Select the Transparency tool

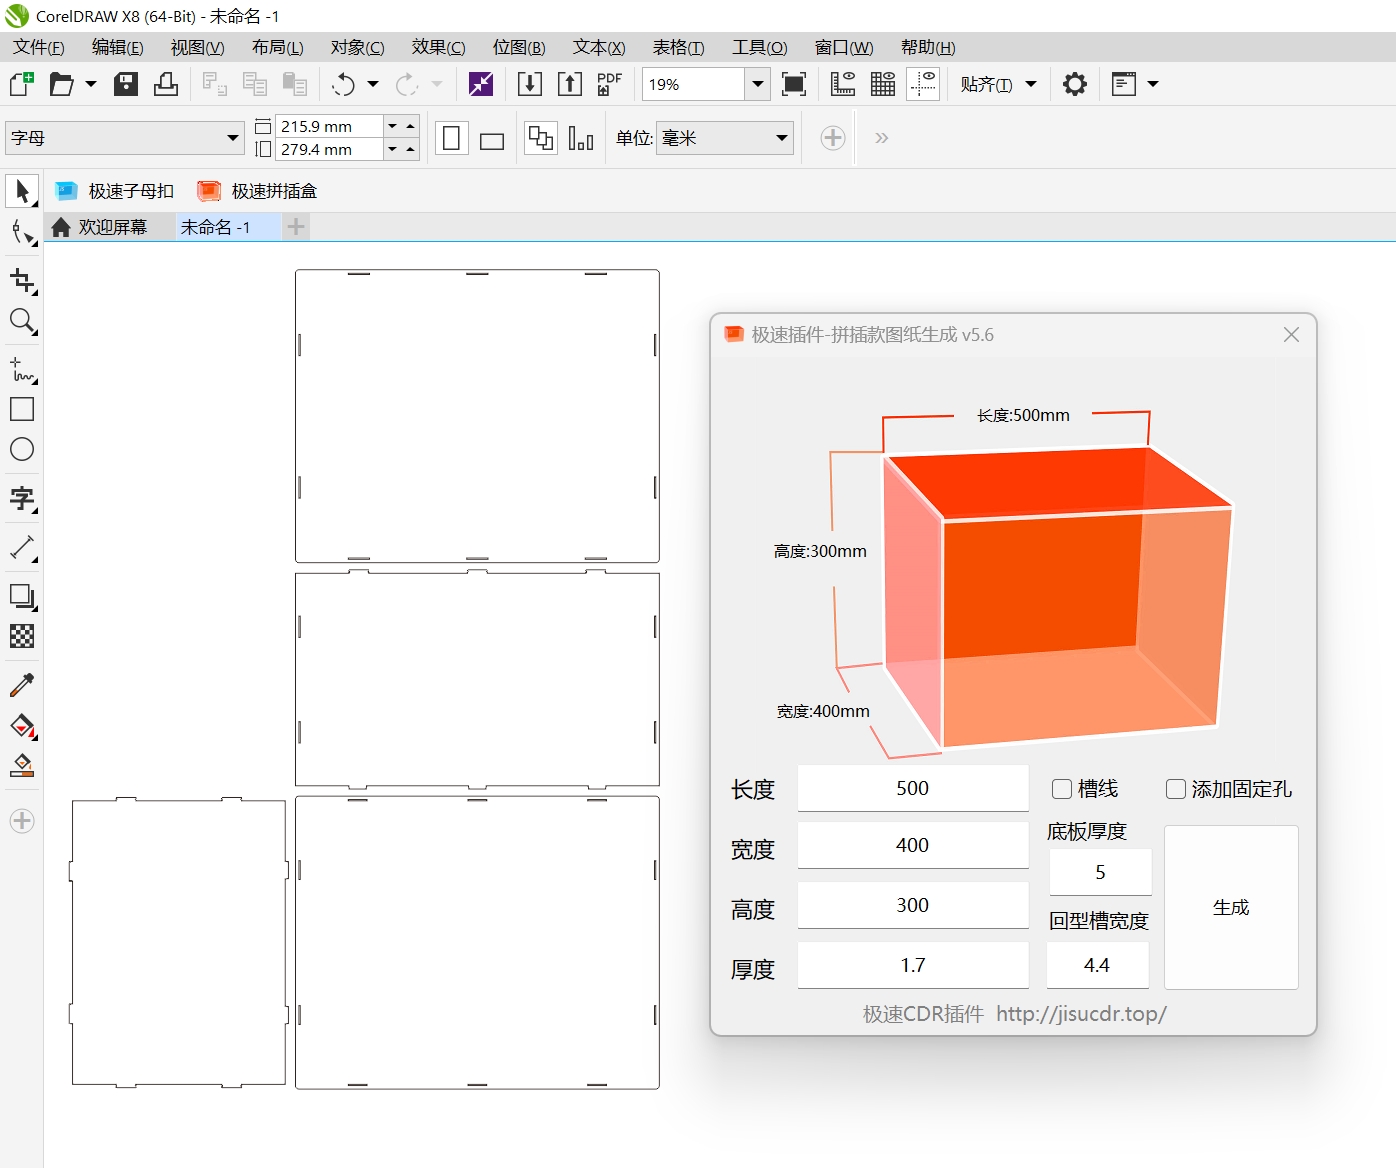[x=22, y=636]
